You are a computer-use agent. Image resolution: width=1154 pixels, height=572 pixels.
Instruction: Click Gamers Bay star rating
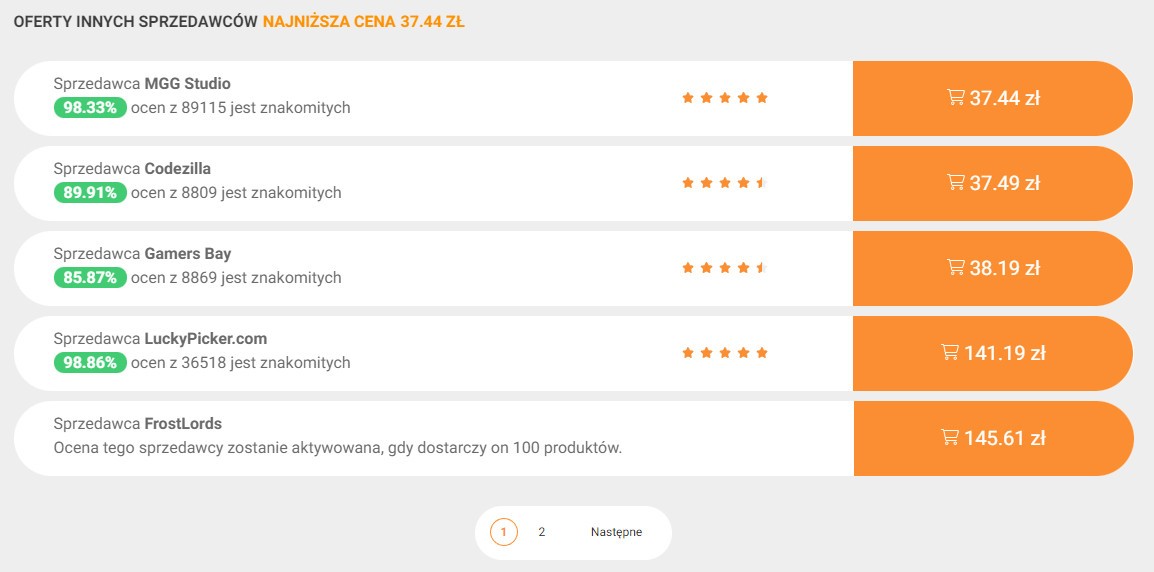pos(725,268)
